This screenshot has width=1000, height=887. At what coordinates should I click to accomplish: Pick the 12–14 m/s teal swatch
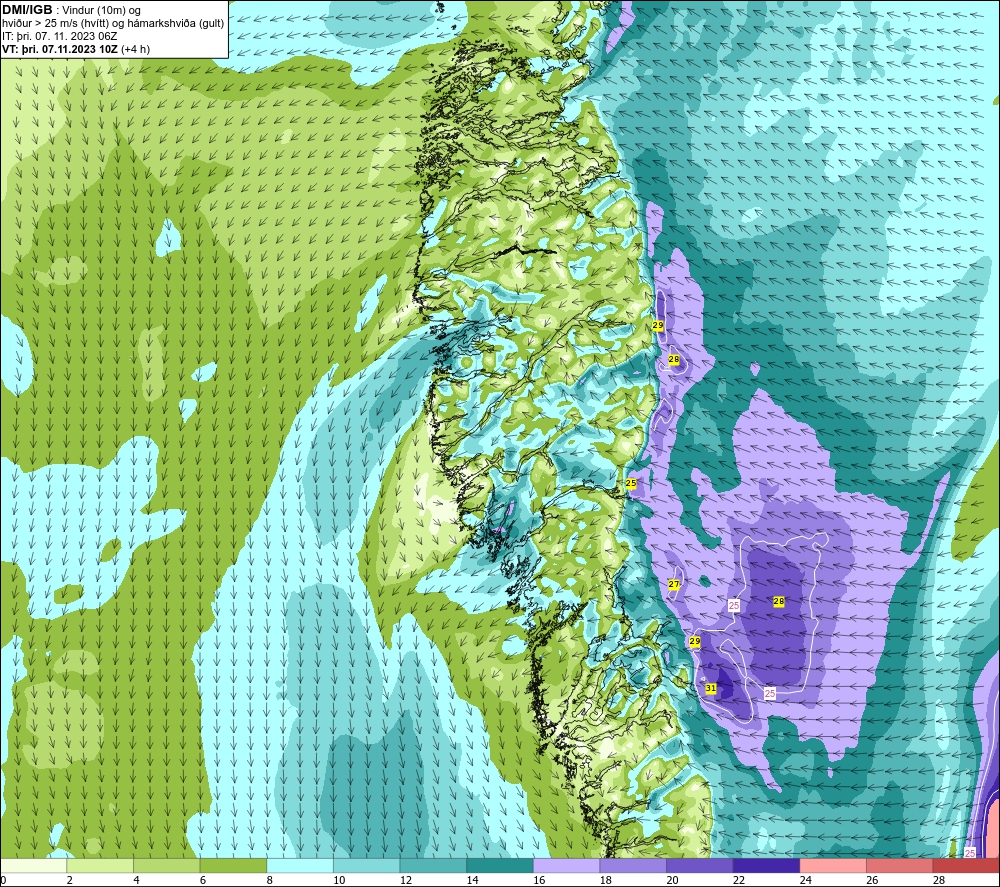click(433, 865)
